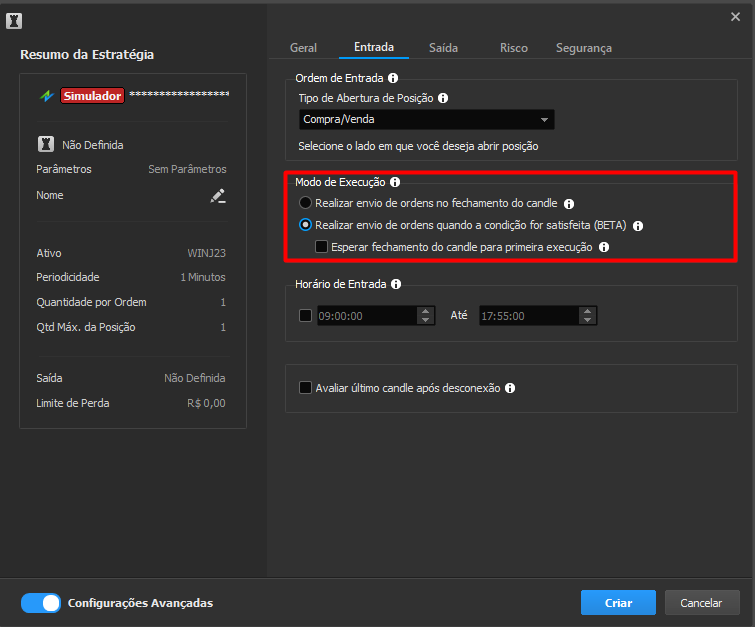Decrease the 09:00:00 start time

pos(425,320)
